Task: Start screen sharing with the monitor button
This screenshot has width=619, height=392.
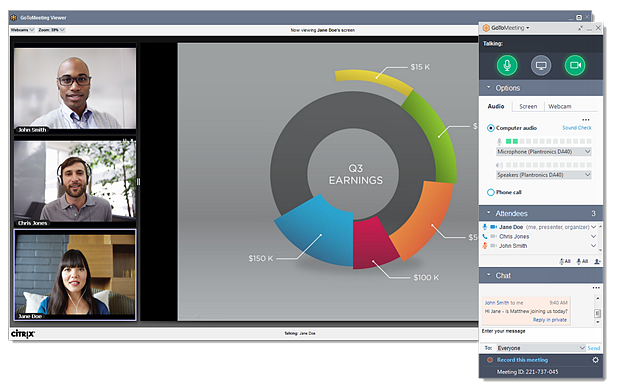Action: coord(541,65)
